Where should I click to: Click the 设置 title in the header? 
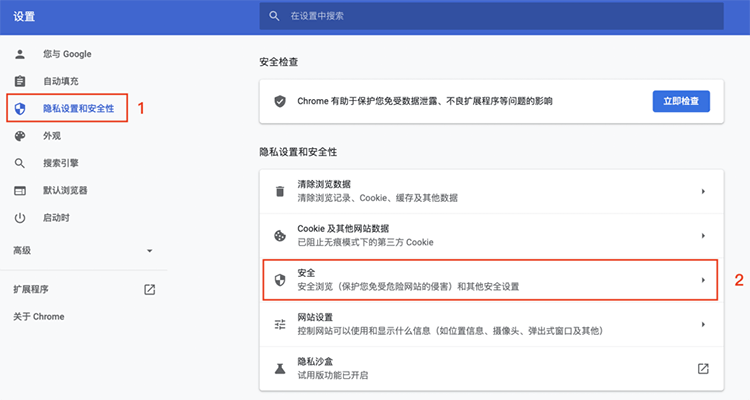[x=24, y=16]
